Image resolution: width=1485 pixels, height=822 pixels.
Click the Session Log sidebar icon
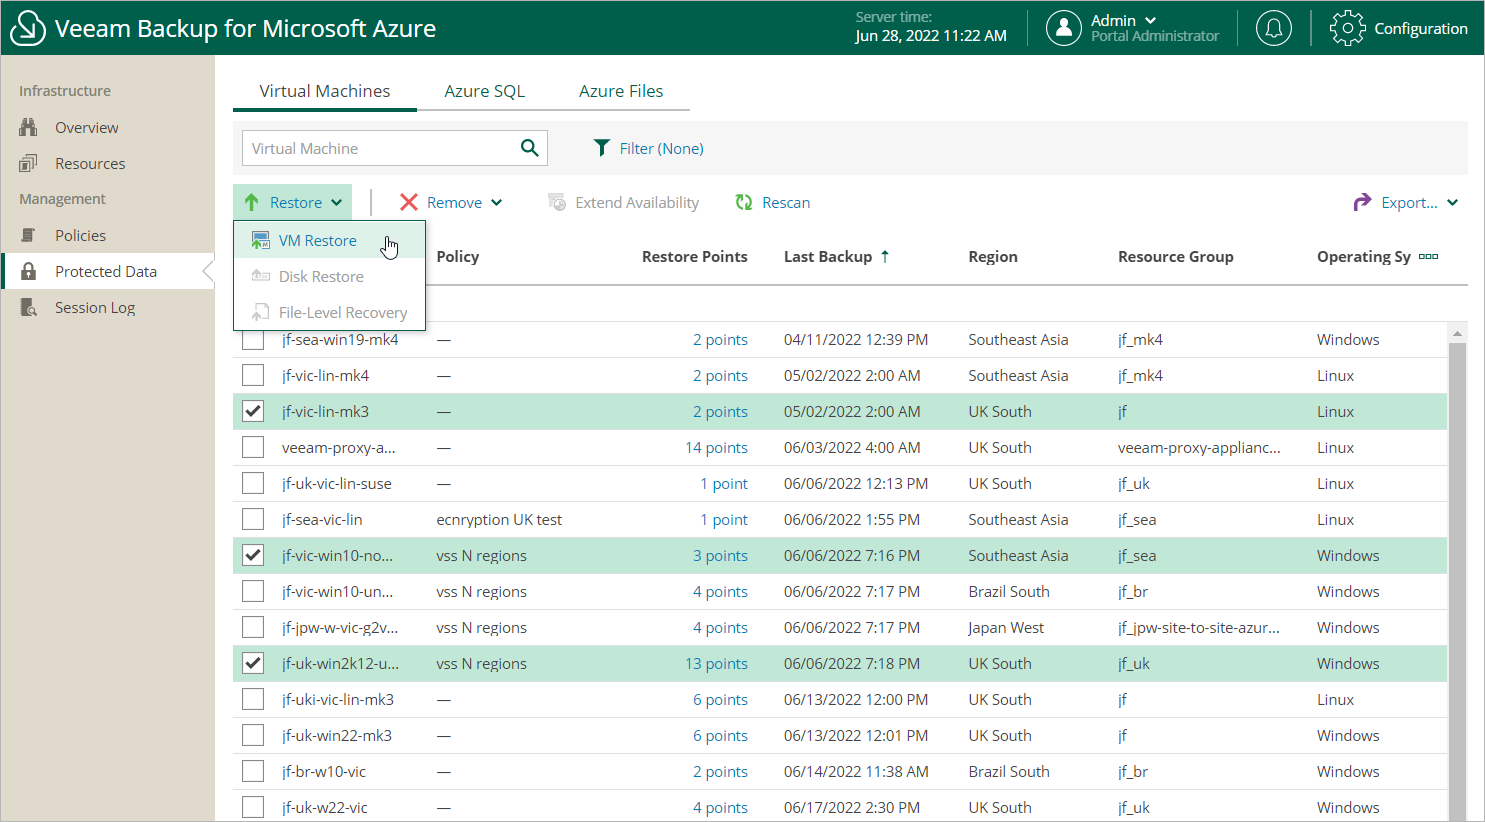(x=28, y=308)
